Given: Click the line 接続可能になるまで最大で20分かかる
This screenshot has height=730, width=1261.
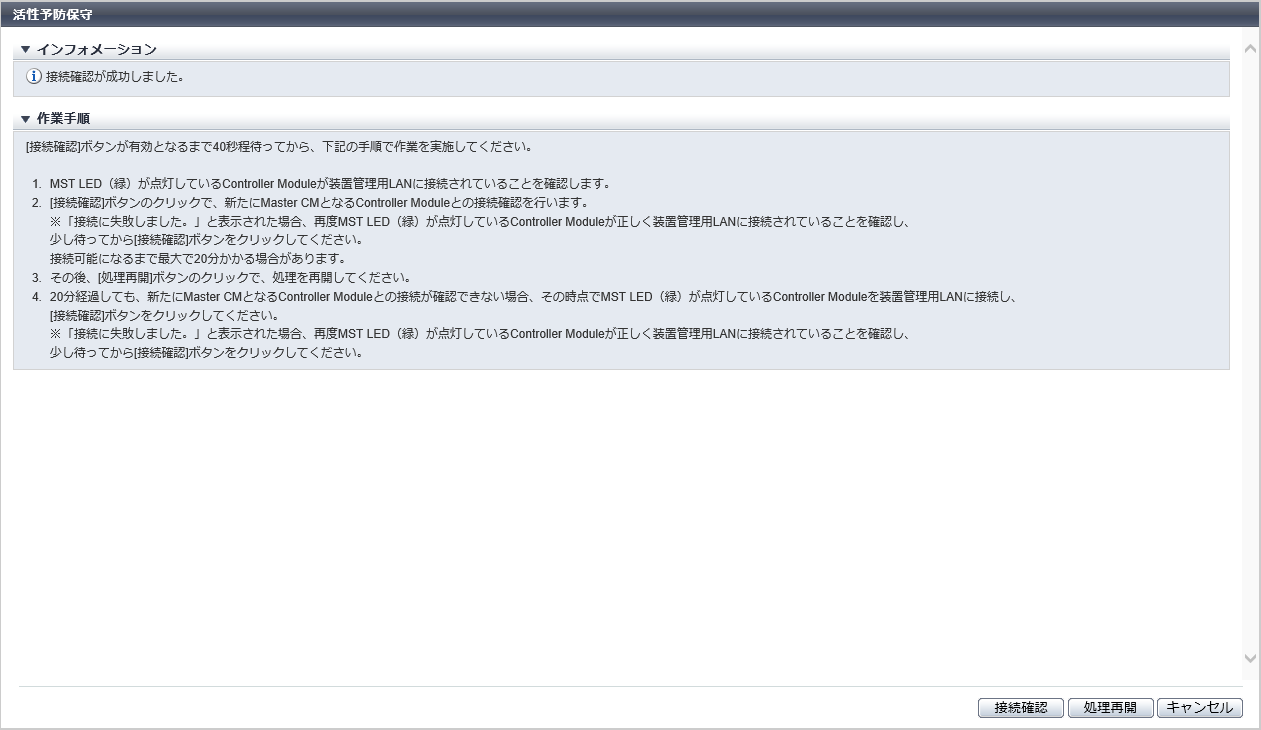Looking at the screenshot, I should (x=197, y=258).
